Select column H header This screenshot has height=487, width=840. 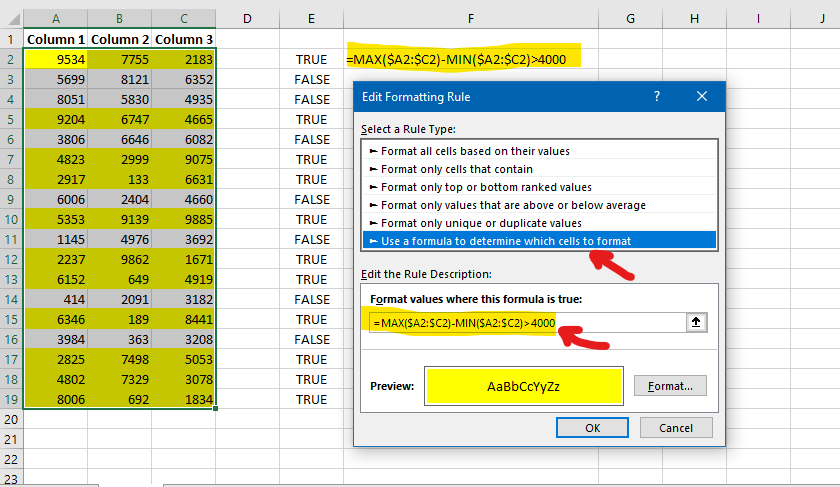point(694,19)
